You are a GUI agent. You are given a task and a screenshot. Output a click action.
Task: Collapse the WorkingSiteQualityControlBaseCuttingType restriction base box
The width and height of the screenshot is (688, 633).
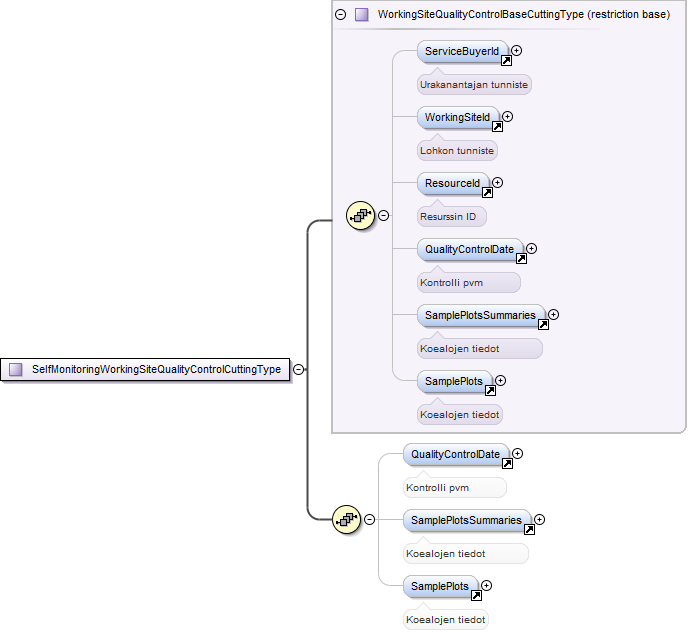pyautogui.click(x=340, y=14)
